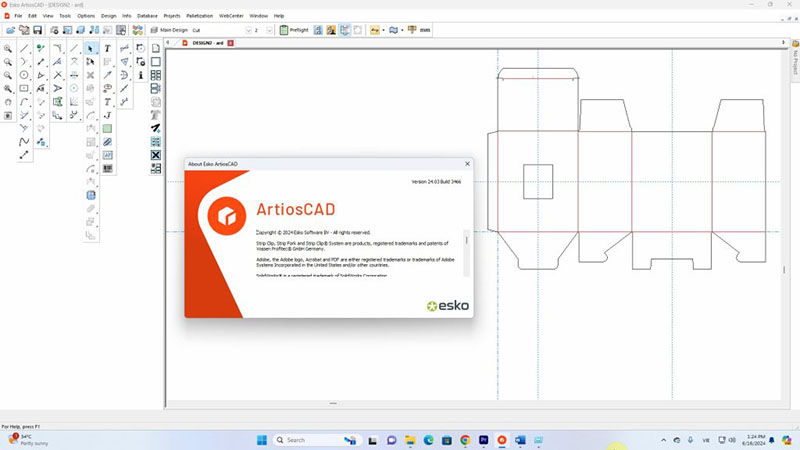
Task: Choose the Rectangle tool
Action: pos(24,88)
